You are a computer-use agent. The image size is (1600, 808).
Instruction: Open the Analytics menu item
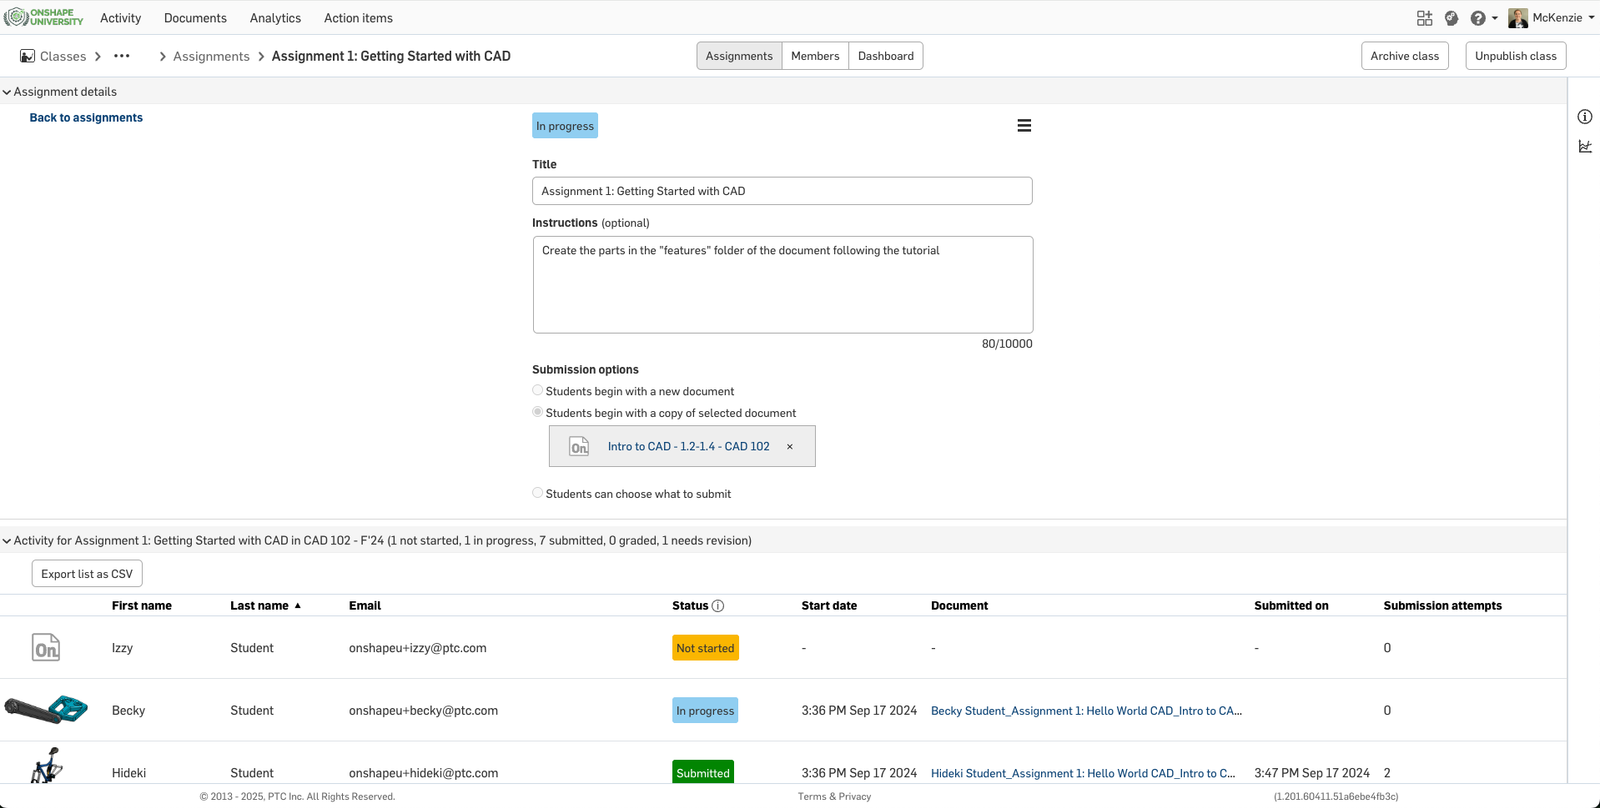275,18
